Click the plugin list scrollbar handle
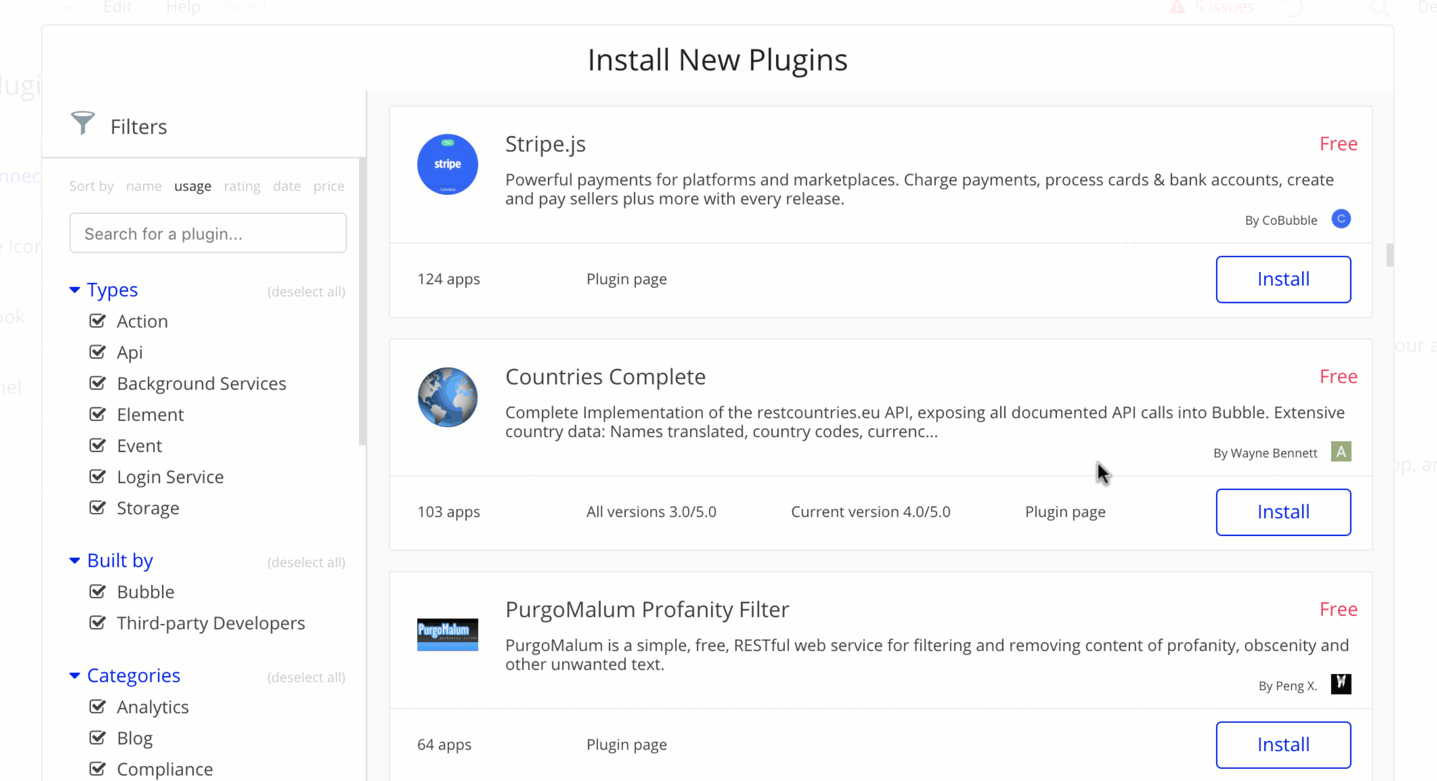 click(1390, 255)
